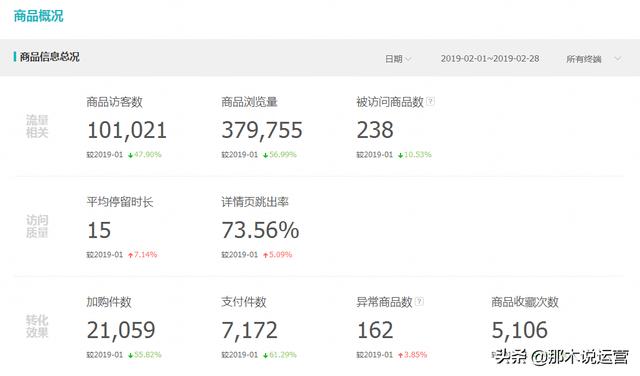Click the 支付件数 label
The image size is (640, 376).
(x=244, y=302)
